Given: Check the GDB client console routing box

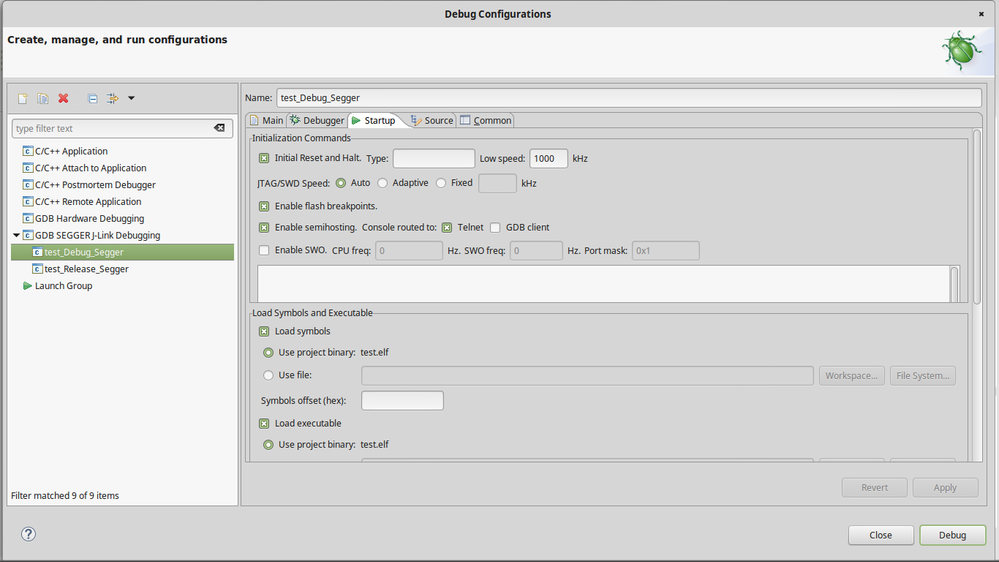Looking at the screenshot, I should pyautogui.click(x=495, y=228).
